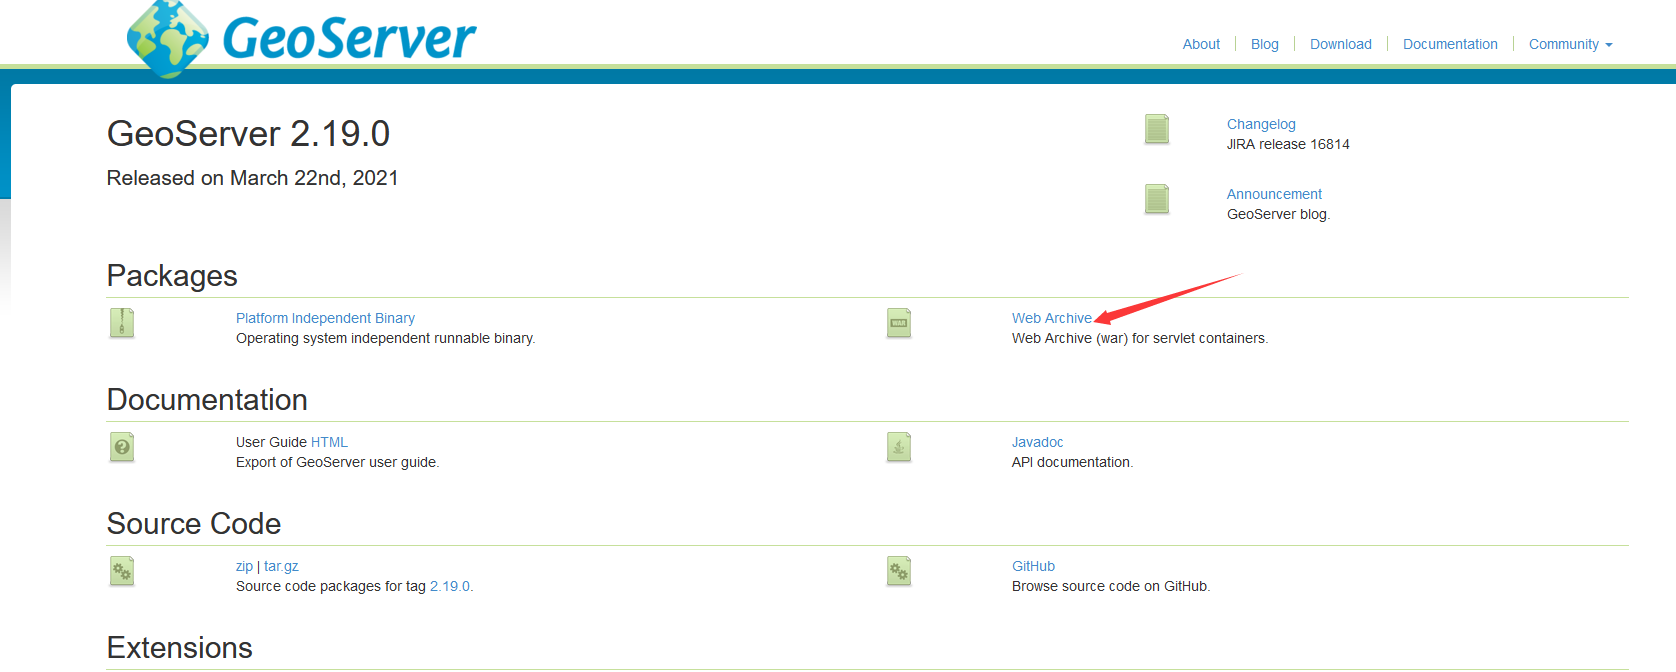Click the Packages section heading
Viewport: 1676px width, 672px height.
(x=172, y=276)
